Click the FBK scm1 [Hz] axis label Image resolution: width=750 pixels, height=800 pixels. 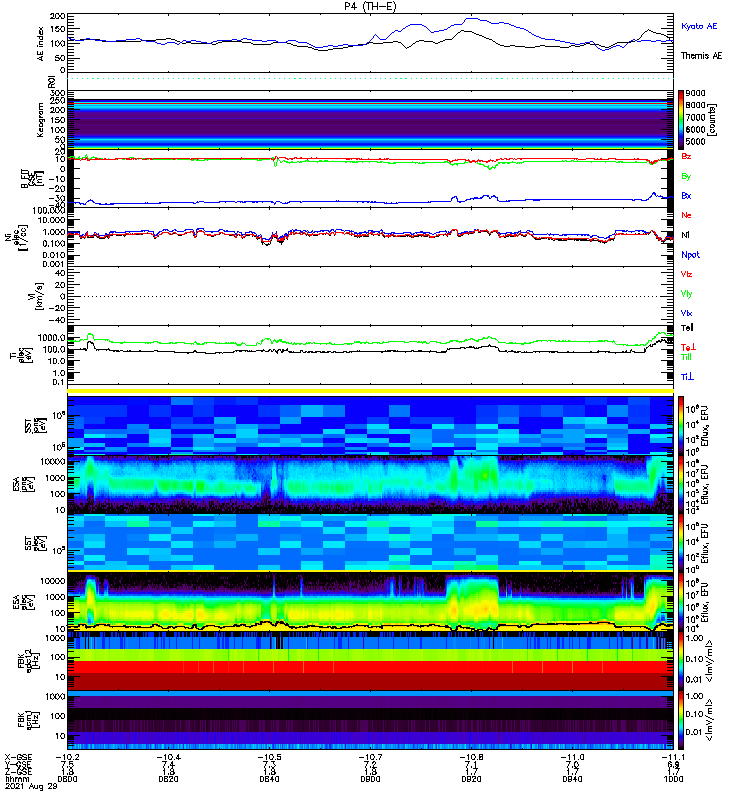point(28,720)
